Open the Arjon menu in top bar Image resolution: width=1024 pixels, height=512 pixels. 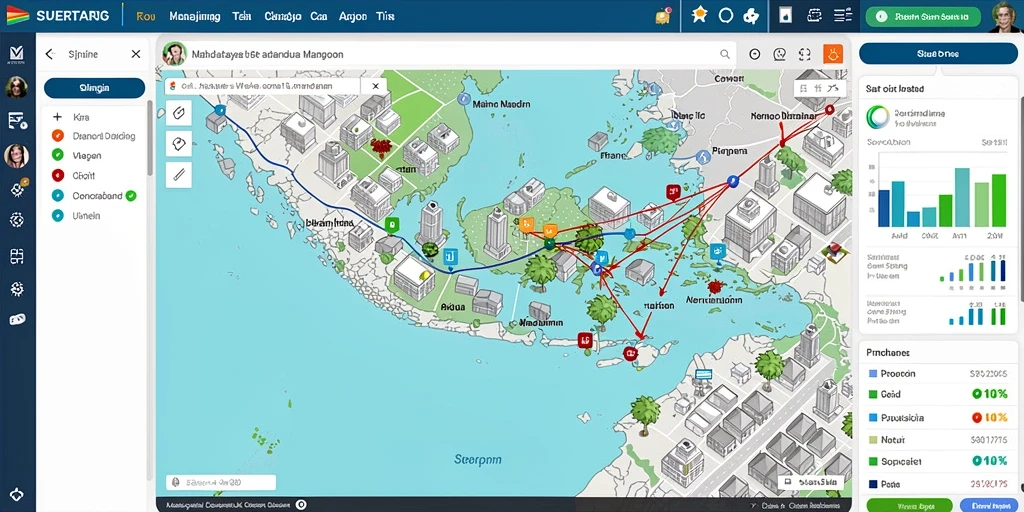click(353, 16)
